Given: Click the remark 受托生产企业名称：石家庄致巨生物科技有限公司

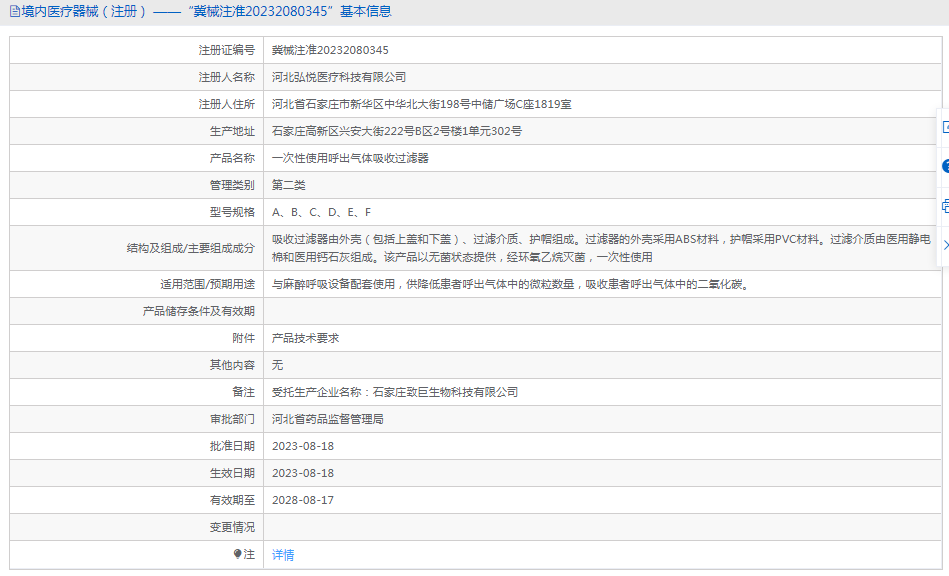Looking at the screenshot, I should point(395,393).
